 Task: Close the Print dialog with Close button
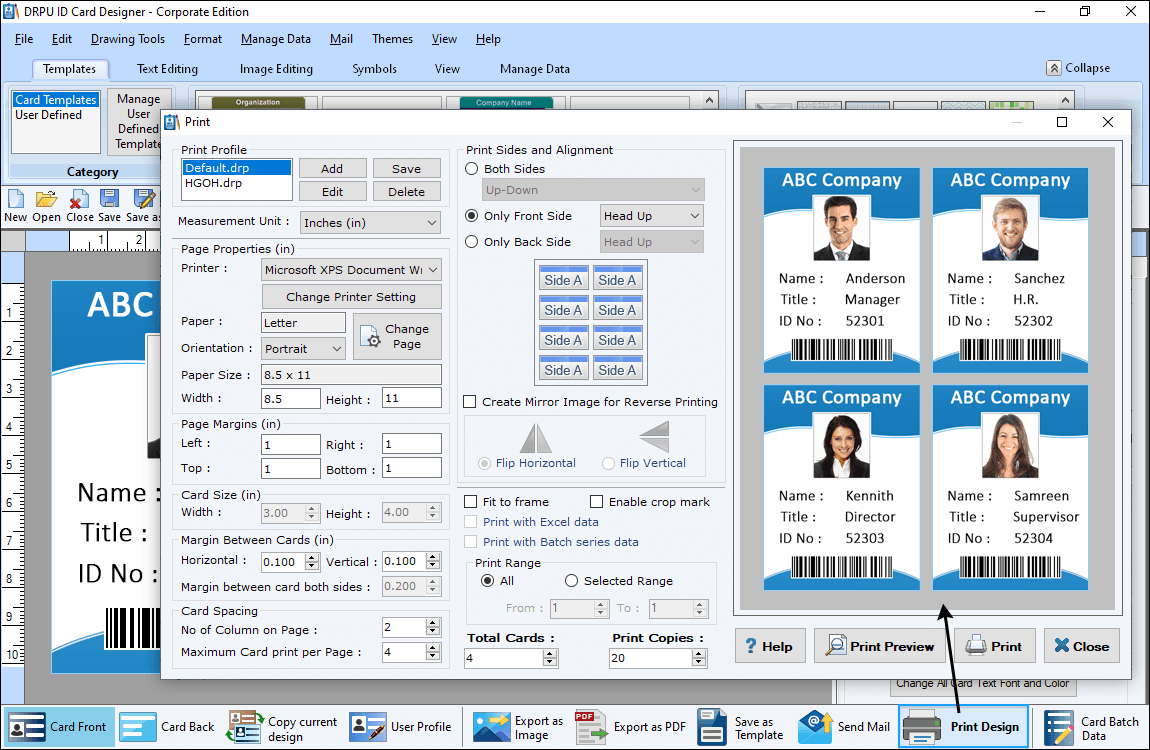pos(1082,646)
